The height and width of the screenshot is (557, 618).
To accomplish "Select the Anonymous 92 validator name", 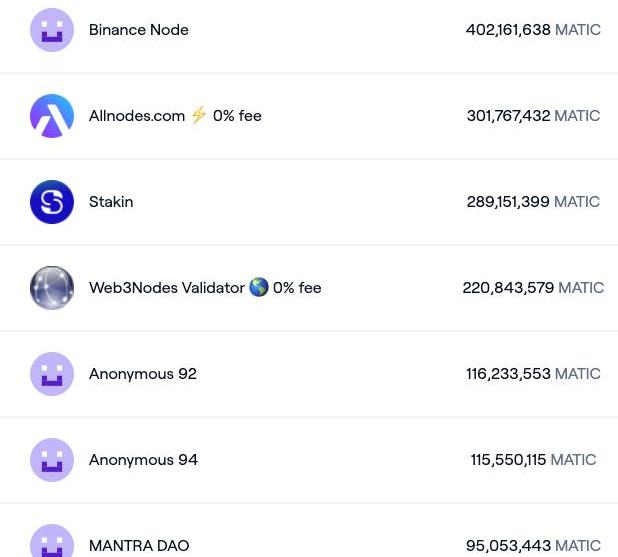I will tap(143, 374).
